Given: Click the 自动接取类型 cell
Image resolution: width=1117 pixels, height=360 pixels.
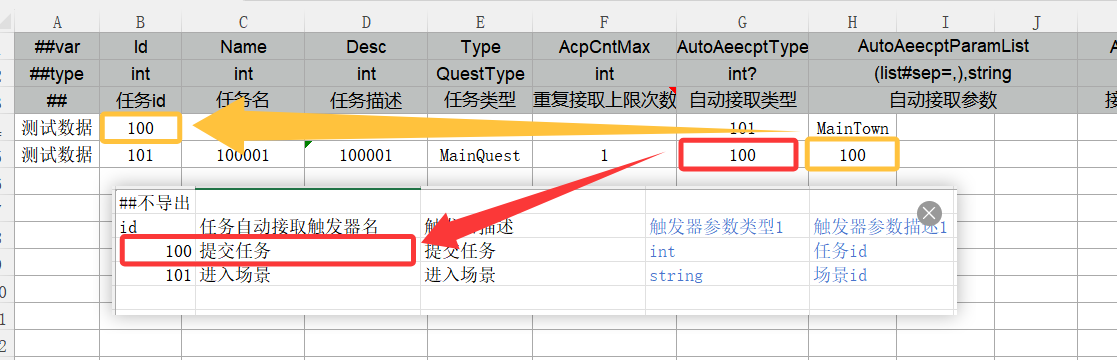Looking at the screenshot, I should pyautogui.click(x=742, y=101).
